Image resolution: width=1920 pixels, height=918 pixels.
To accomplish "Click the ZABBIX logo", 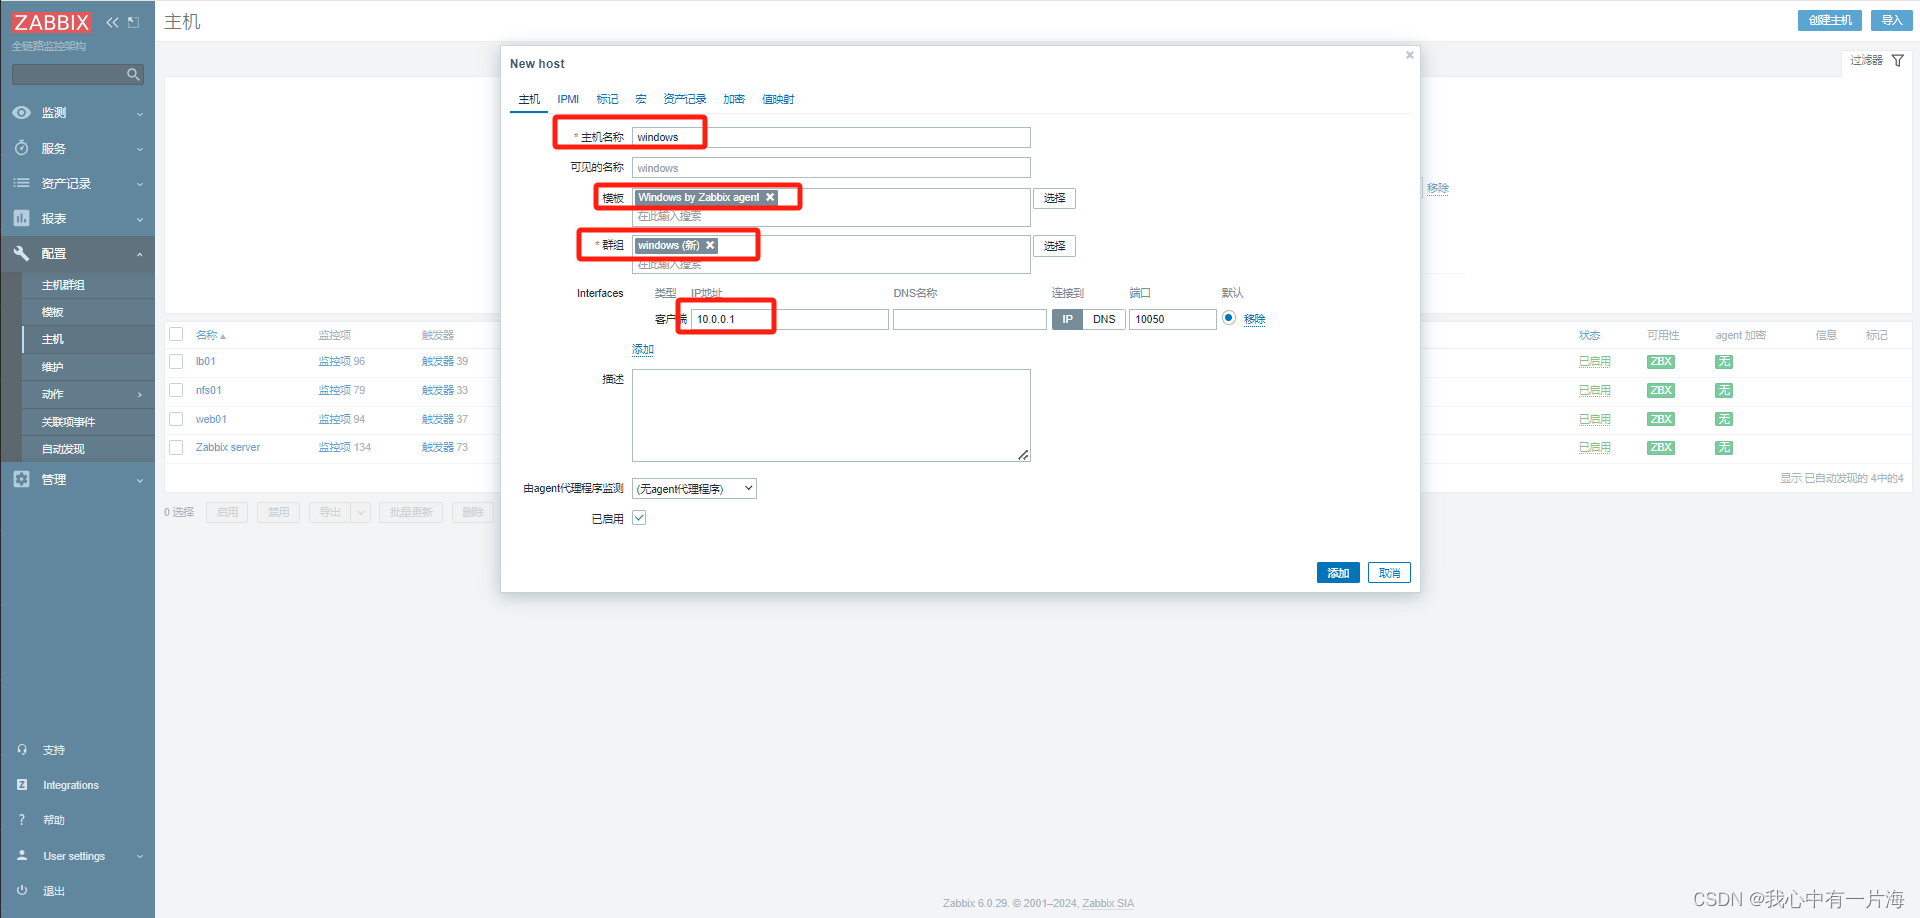I will [x=52, y=22].
